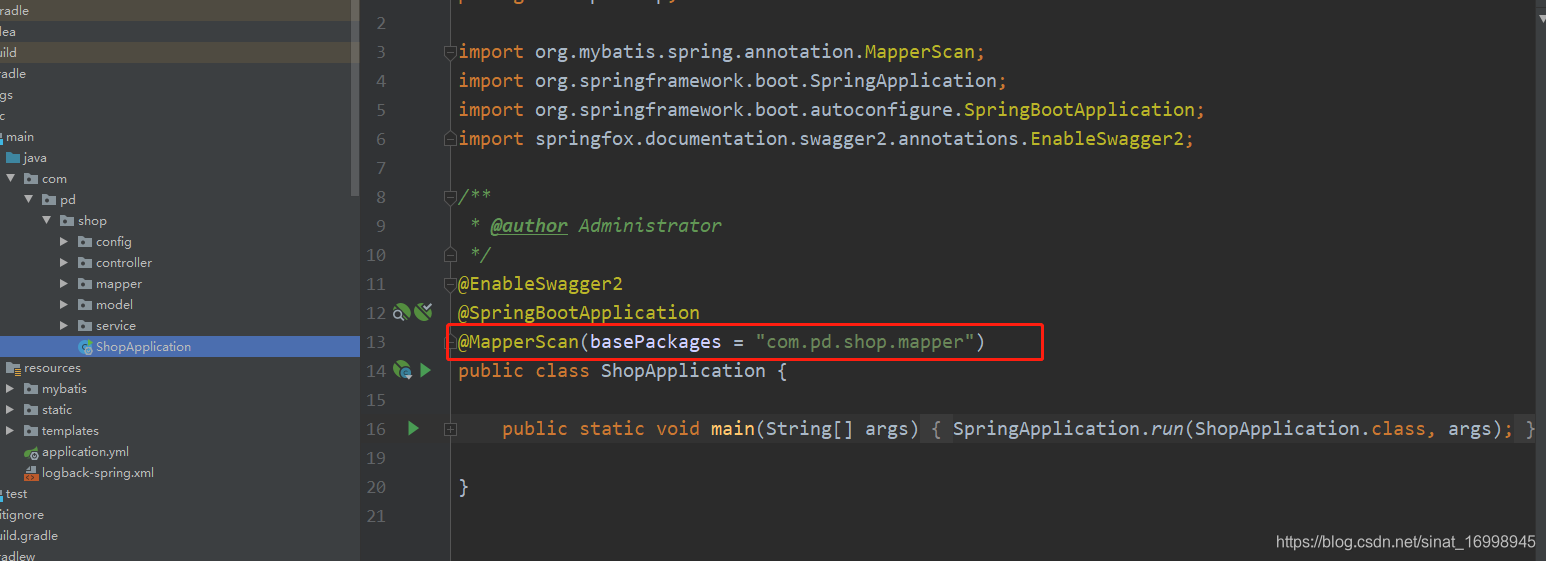Click the config package folder icon
The width and height of the screenshot is (1546, 561).
pos(85,242)
